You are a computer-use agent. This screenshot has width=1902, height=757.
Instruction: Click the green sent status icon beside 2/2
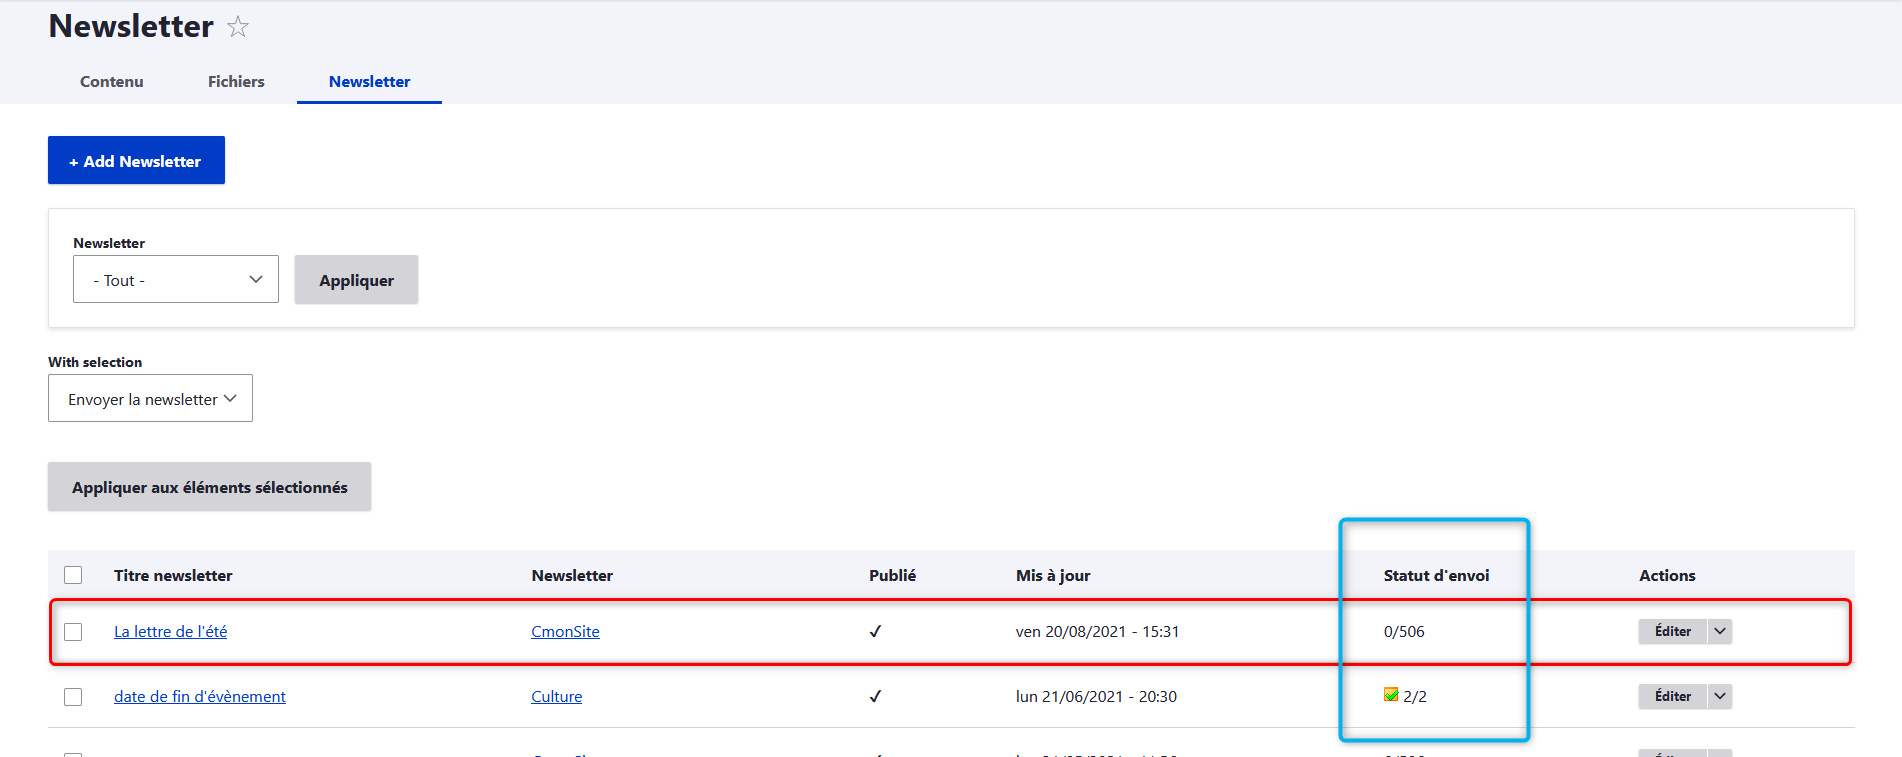tap(1391, 695)
